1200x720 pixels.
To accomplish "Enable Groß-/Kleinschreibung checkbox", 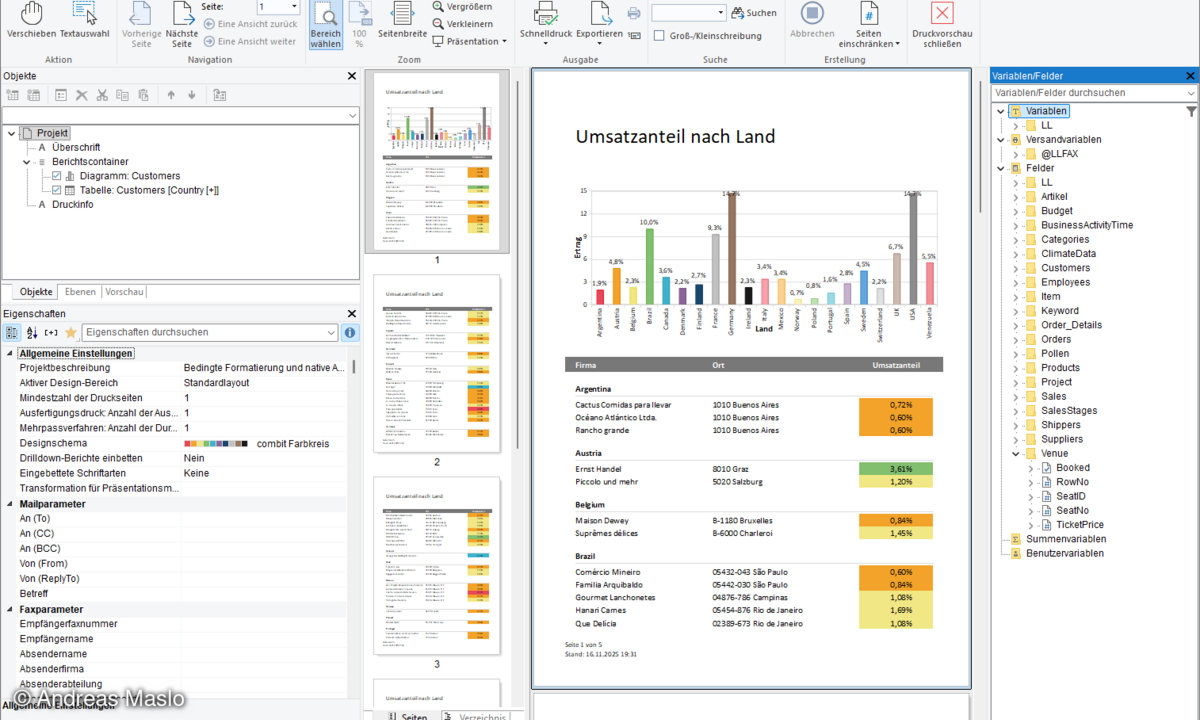I will click(x=660, y=36).
